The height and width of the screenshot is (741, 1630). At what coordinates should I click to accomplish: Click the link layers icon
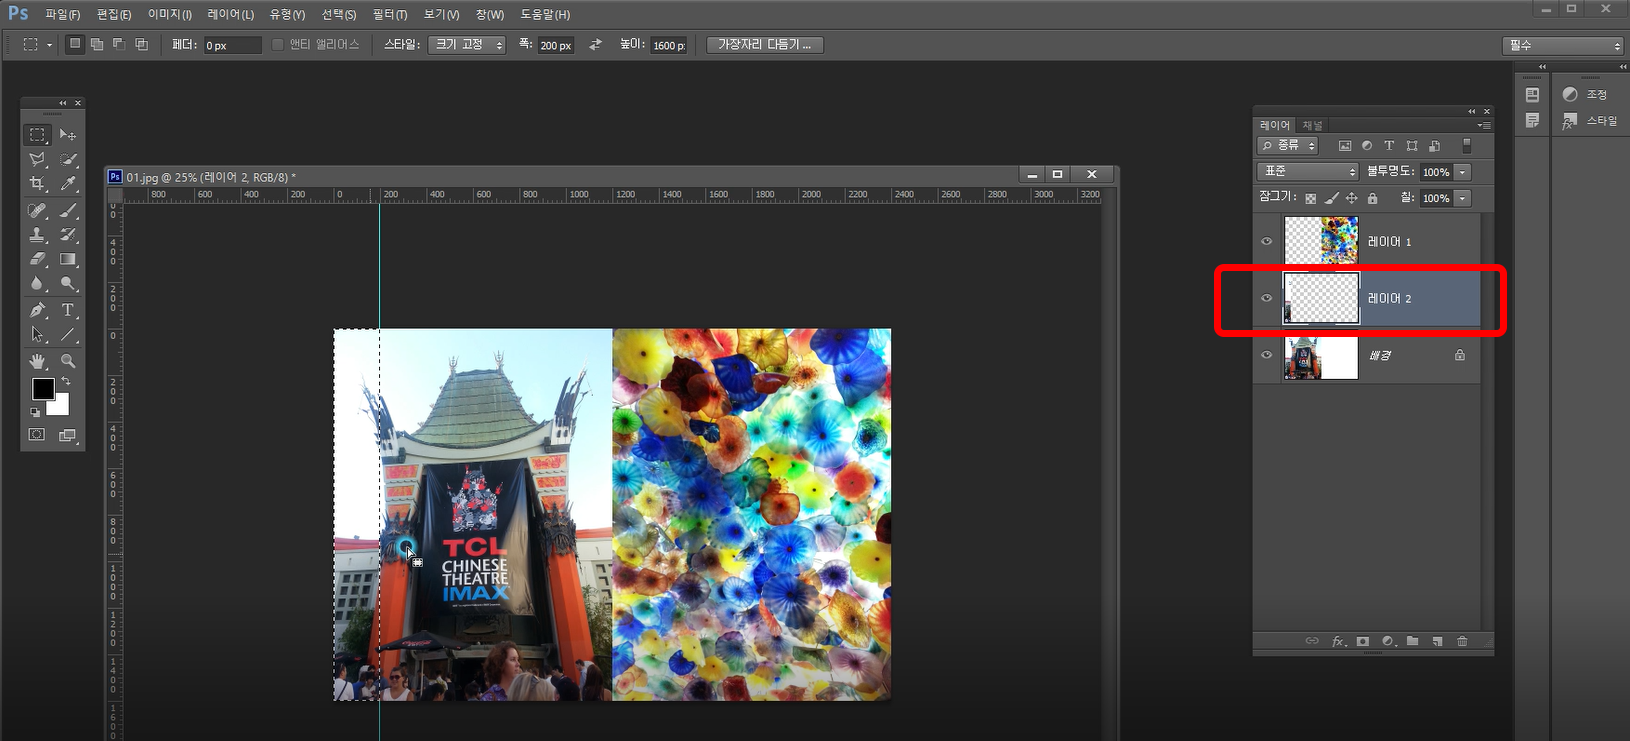(x=1312, y=641)
